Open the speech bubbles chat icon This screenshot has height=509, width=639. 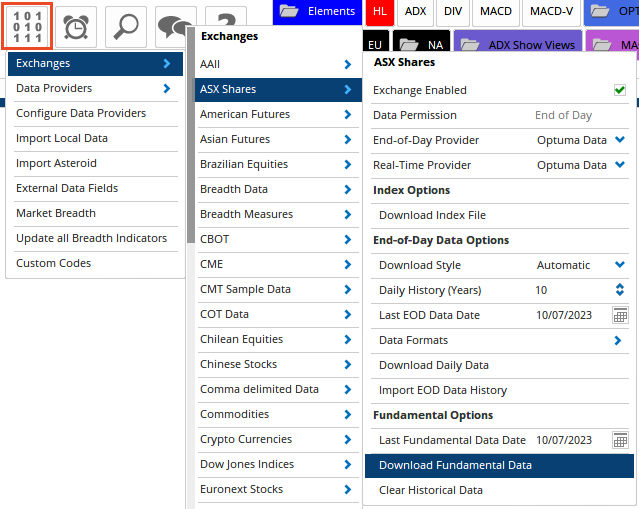coord(172,27)
